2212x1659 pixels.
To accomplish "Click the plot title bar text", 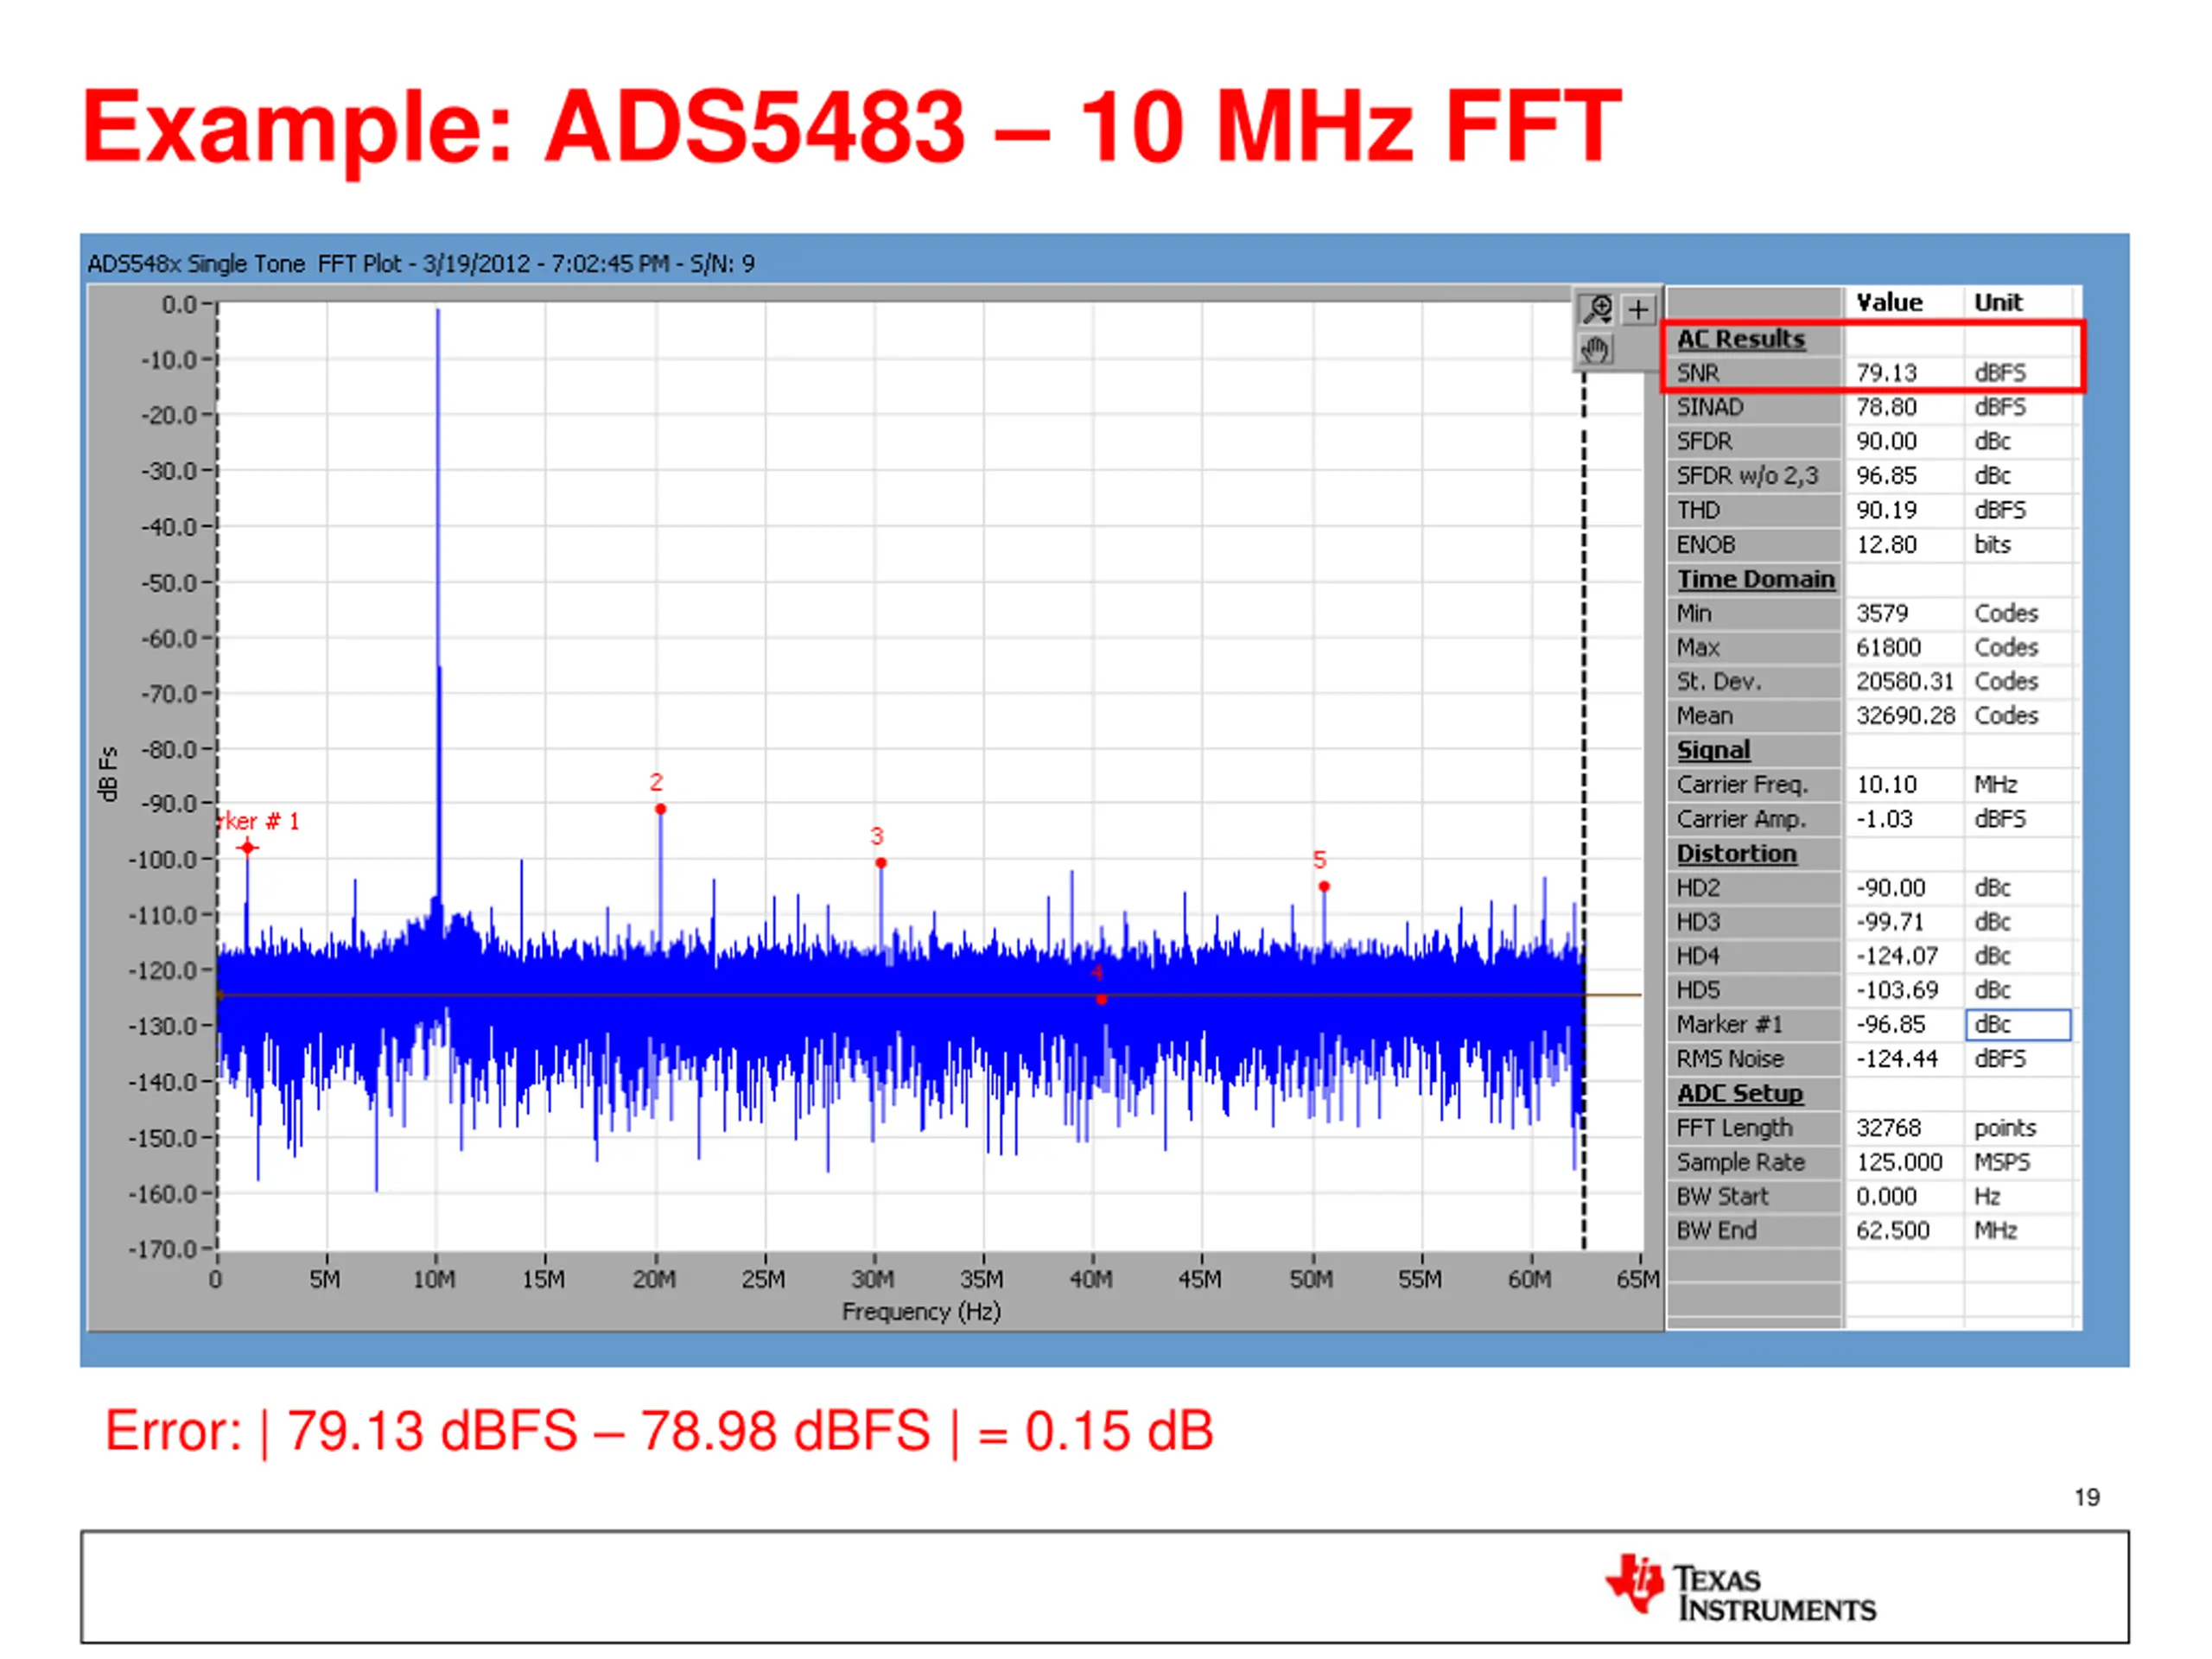I will click(421, 264).
